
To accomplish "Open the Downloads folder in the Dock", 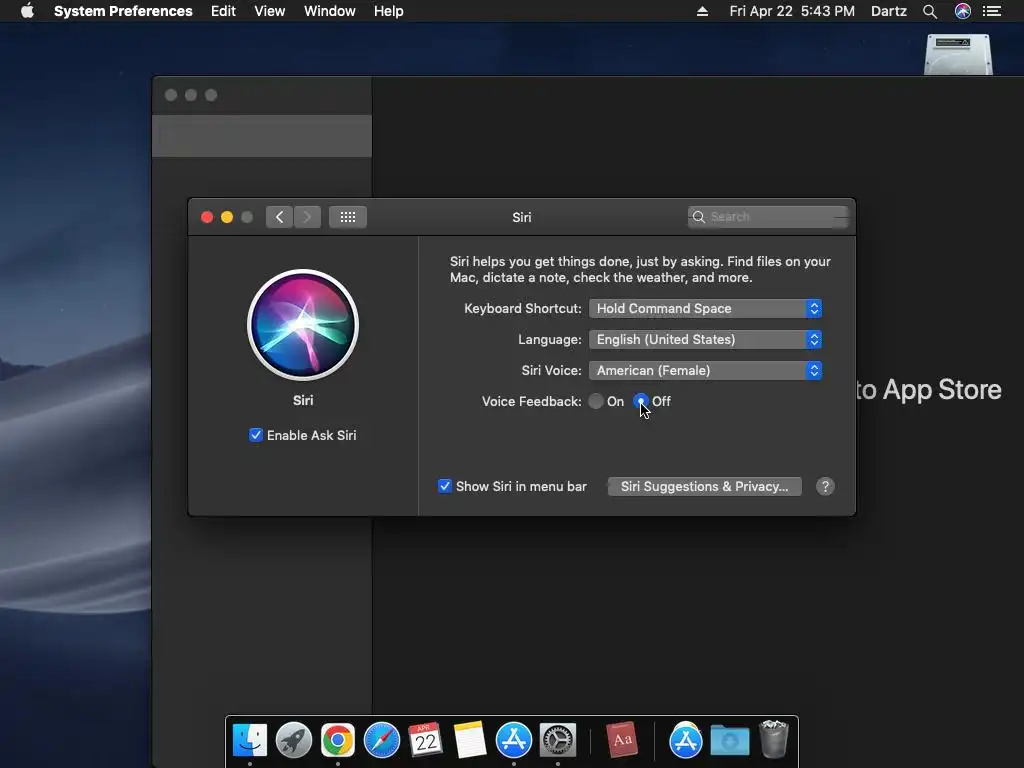I will pos(729,741).
